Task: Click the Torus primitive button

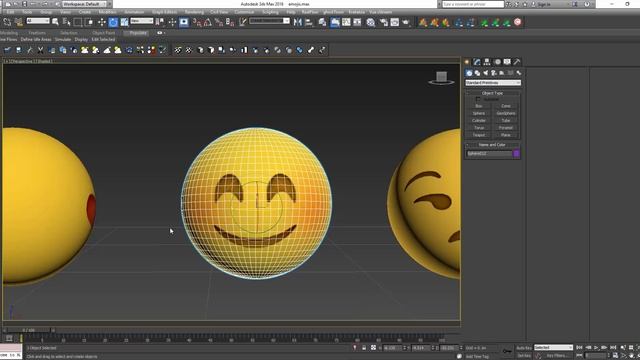Action: pos(479,128)
